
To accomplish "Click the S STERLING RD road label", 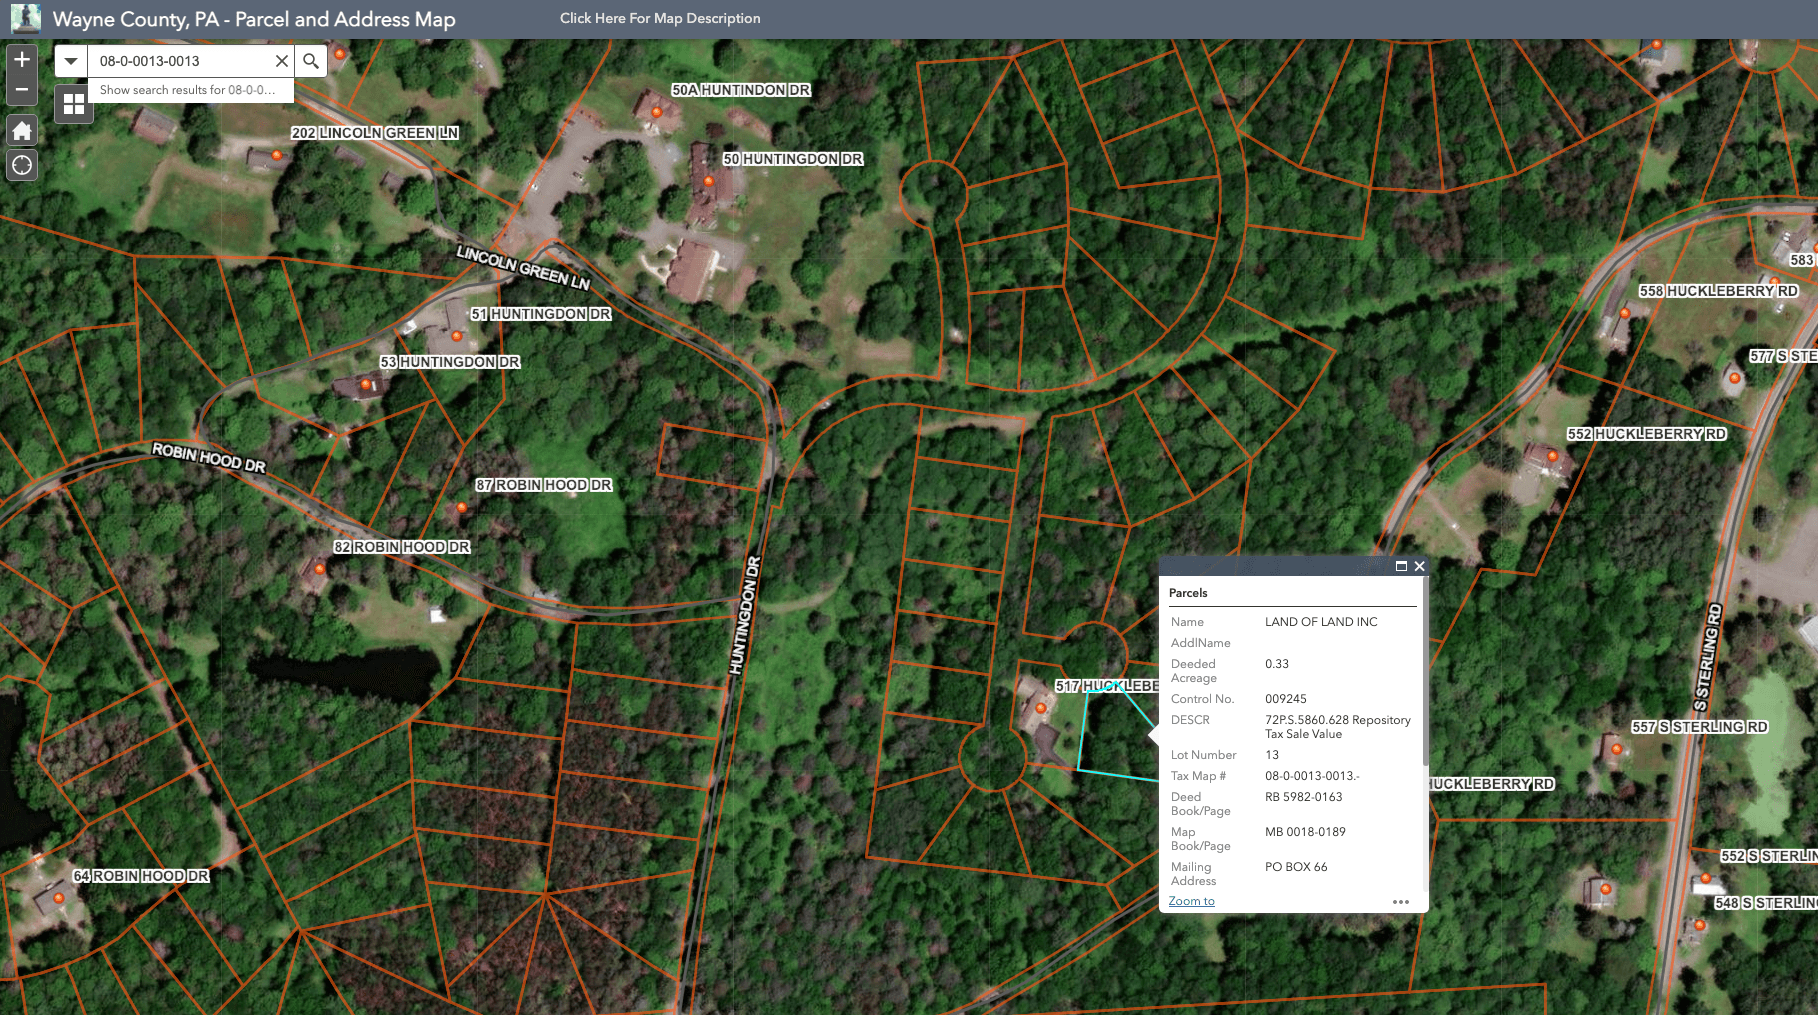I will [x=1708, y=657].
